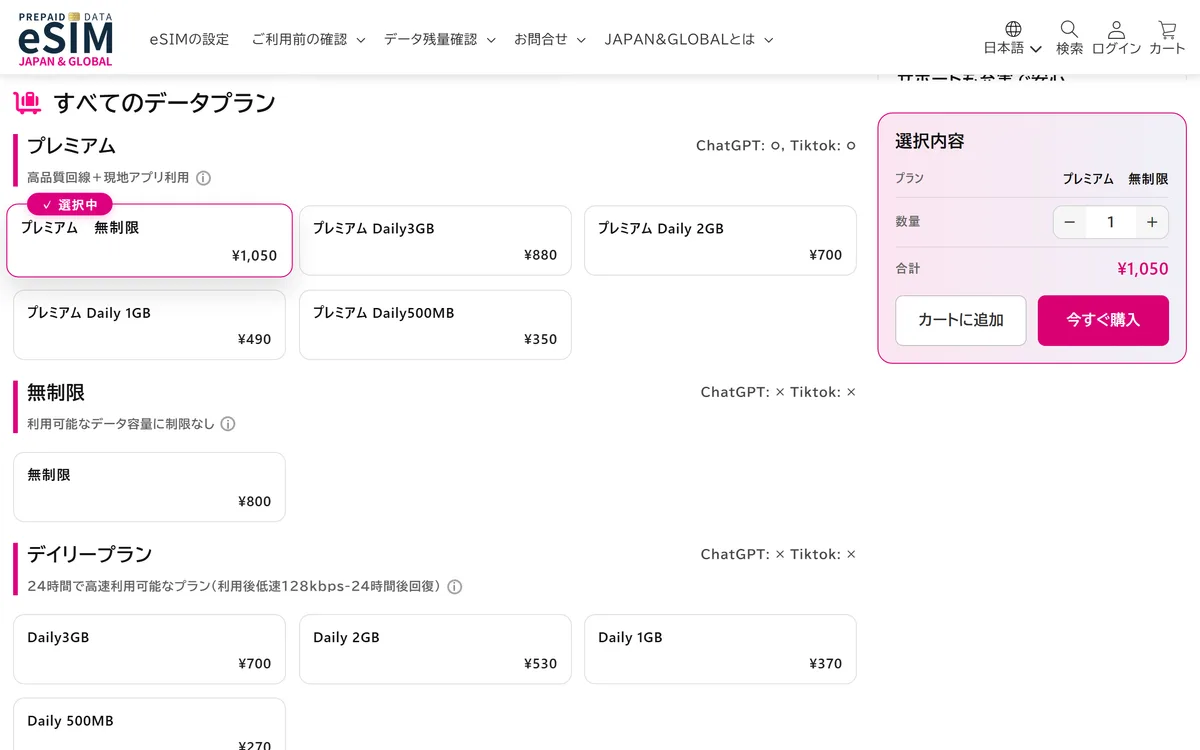The width and height of the screenshot is (1200, 750).
Task: Click the 合計 ¥1,050 total amount
Action: click(1142, 269)
